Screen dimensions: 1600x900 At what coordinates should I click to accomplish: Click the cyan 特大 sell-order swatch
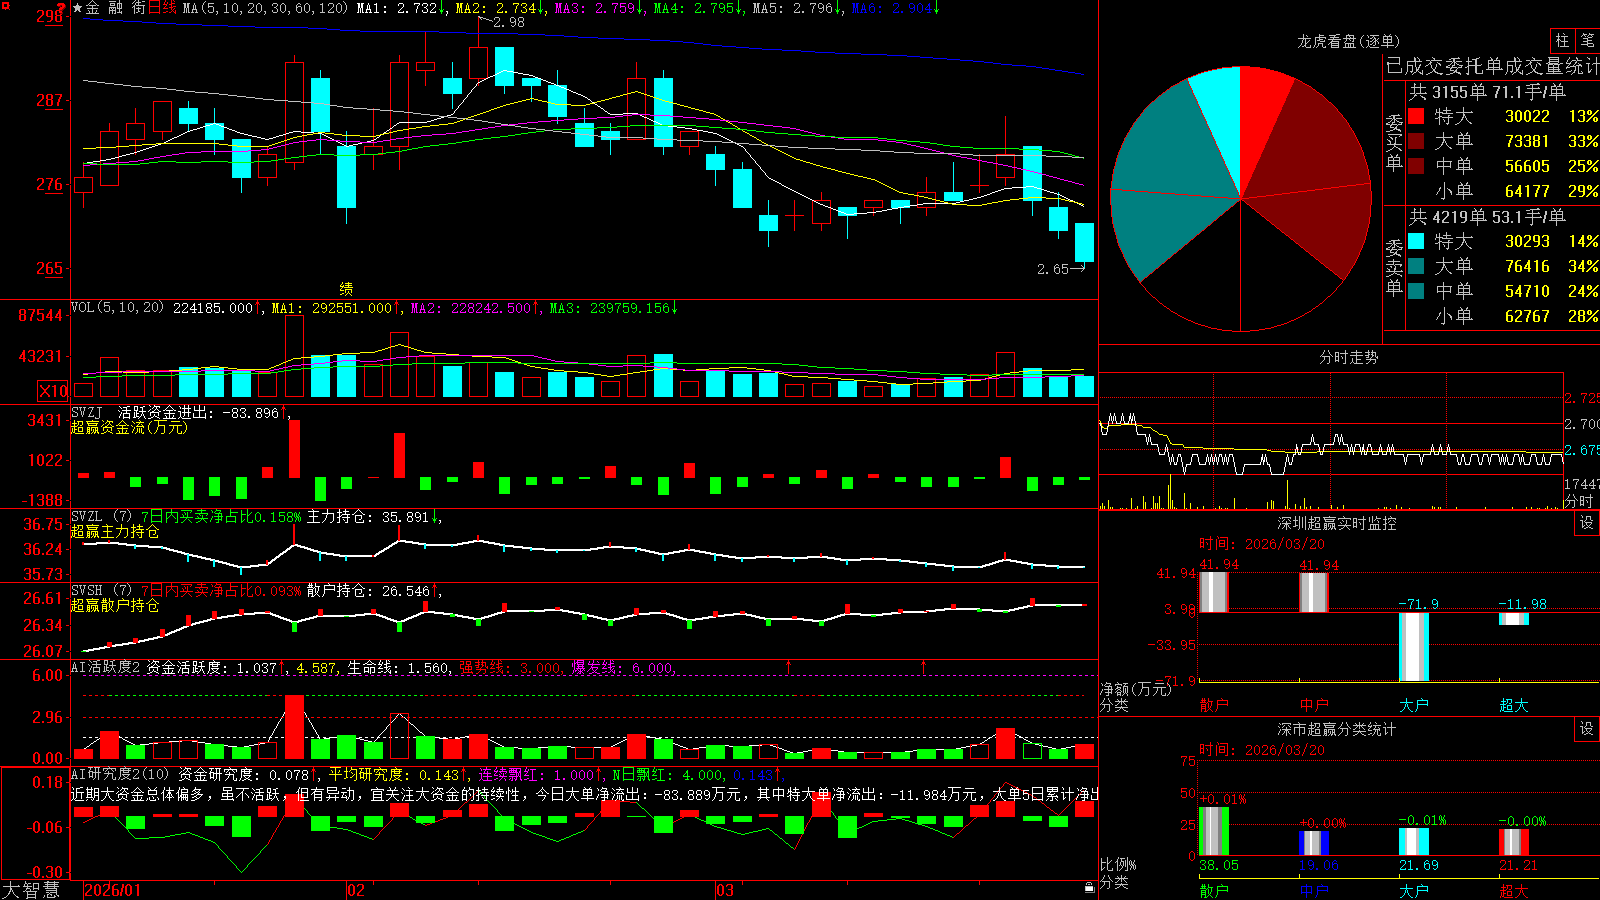pyautogui.click(x=1416, y=241)
